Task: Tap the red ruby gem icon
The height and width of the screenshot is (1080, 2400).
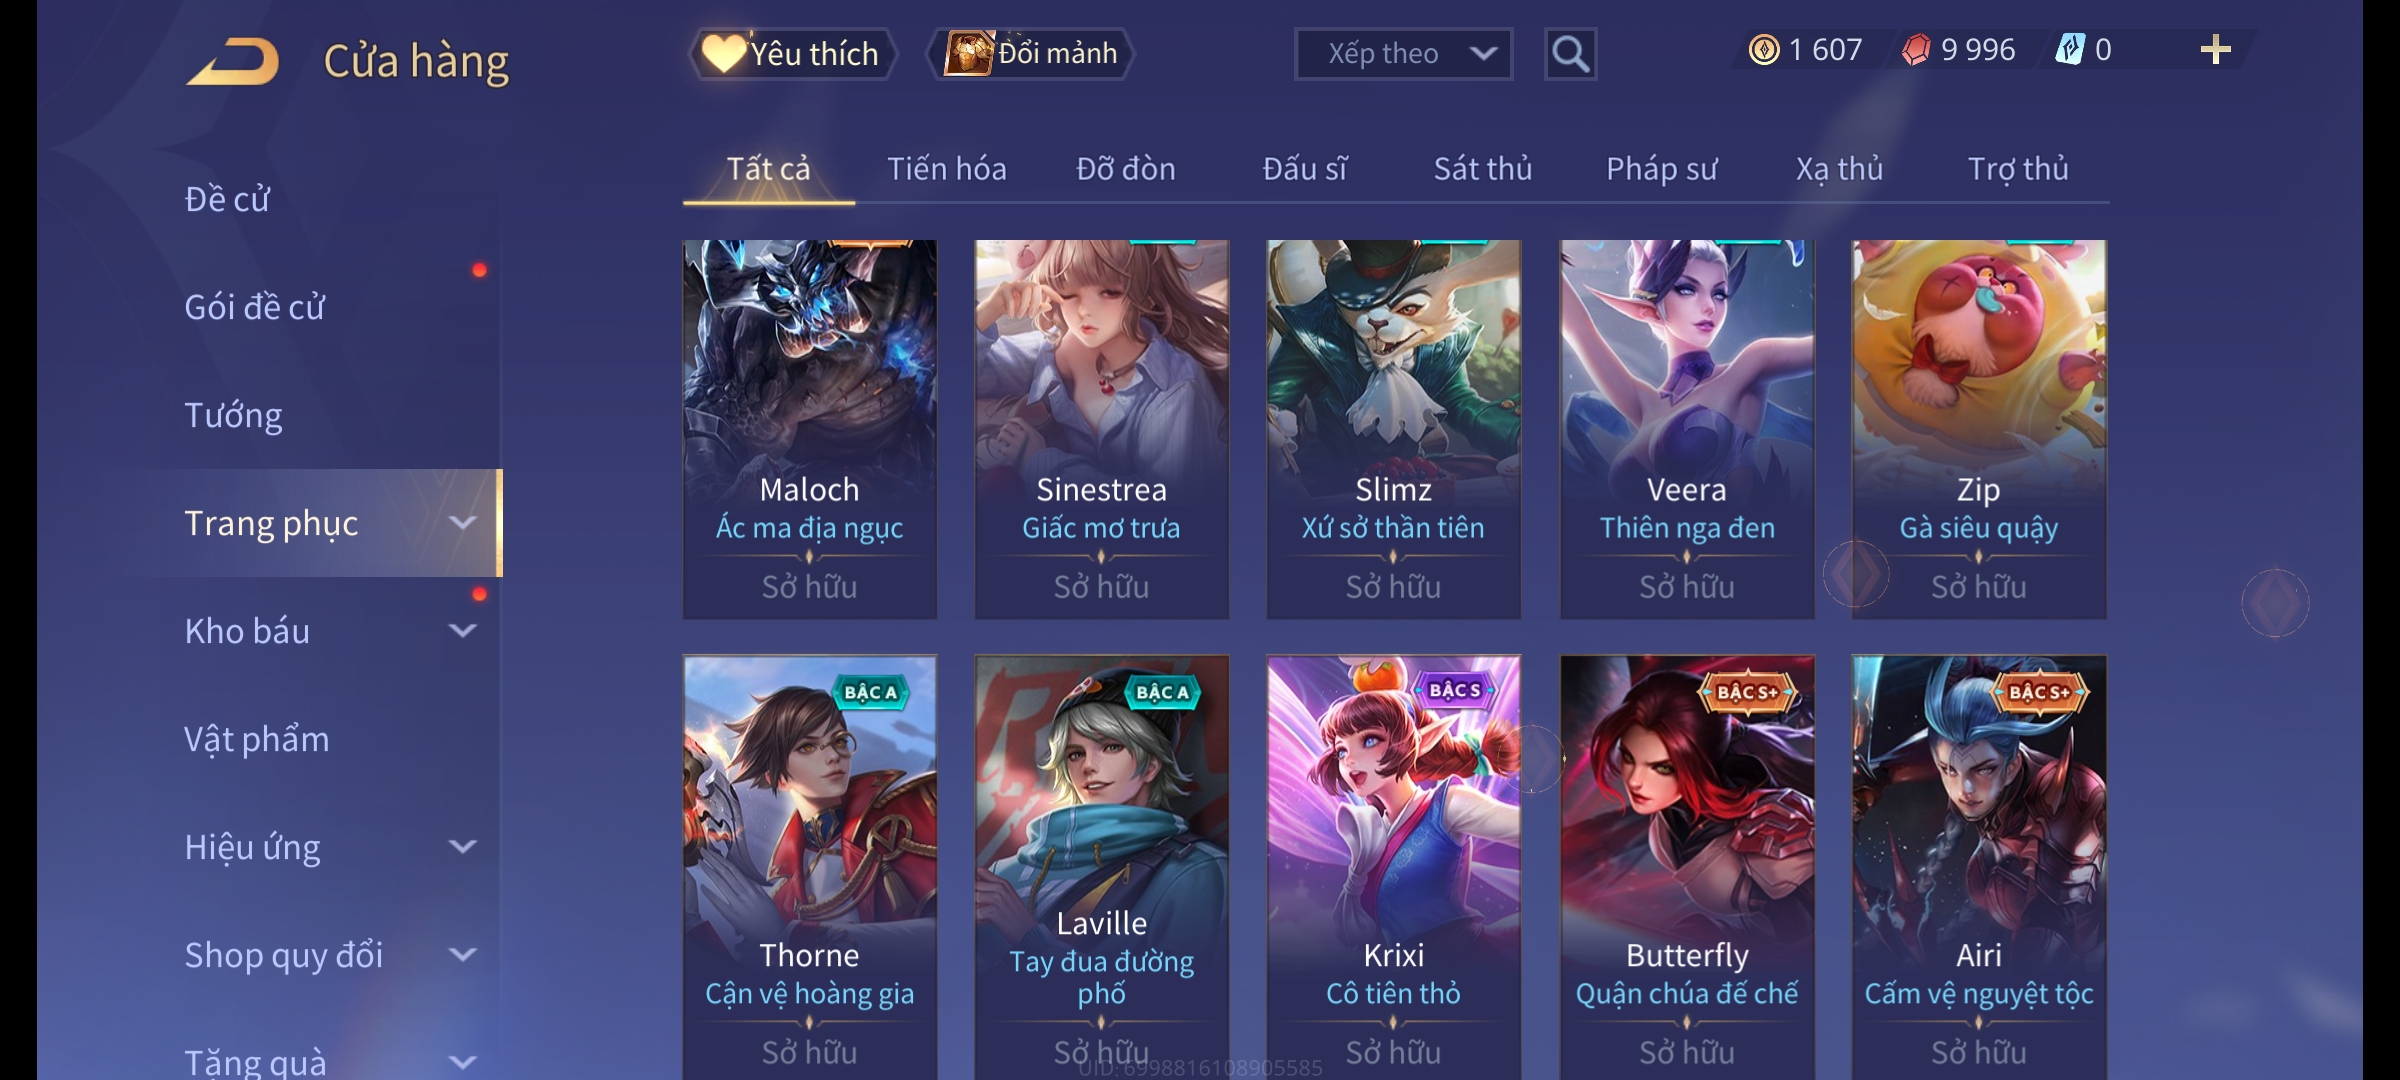Action: 1916,50
